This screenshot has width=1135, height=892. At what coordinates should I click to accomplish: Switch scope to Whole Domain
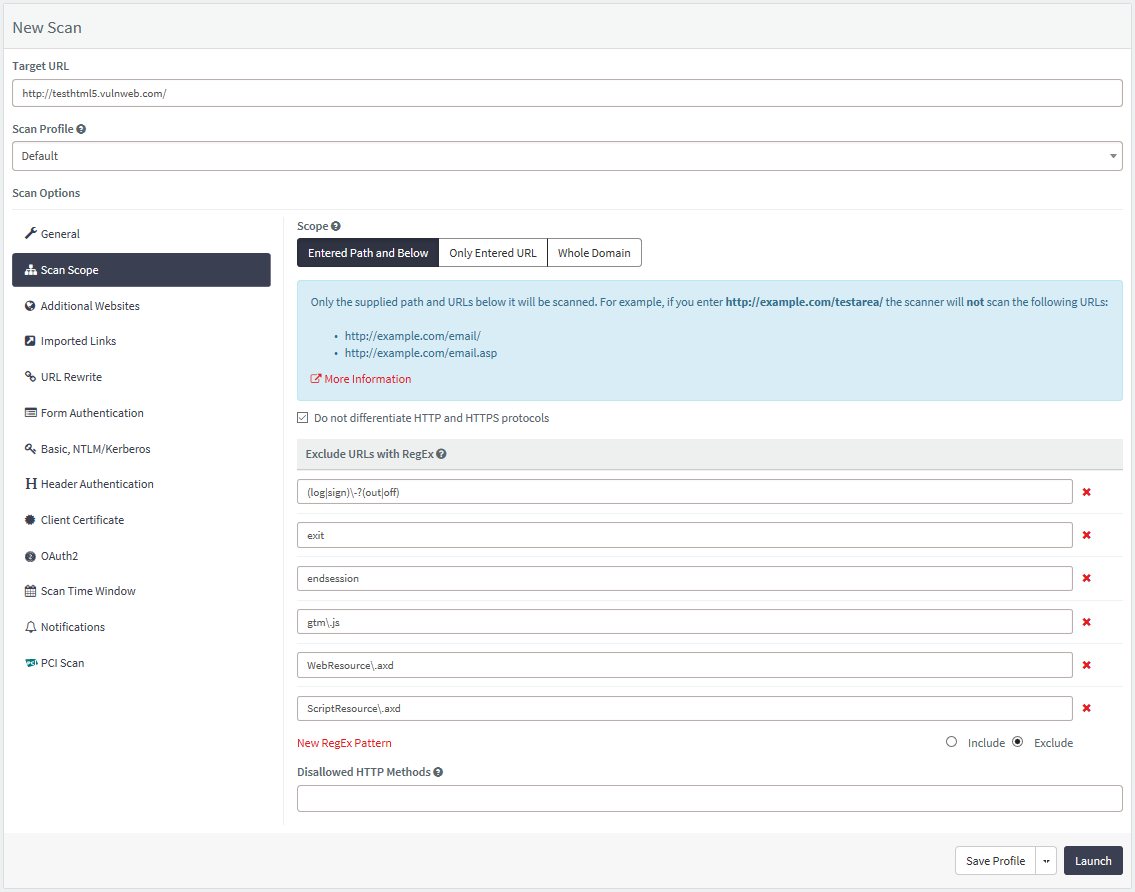(594, 253)
